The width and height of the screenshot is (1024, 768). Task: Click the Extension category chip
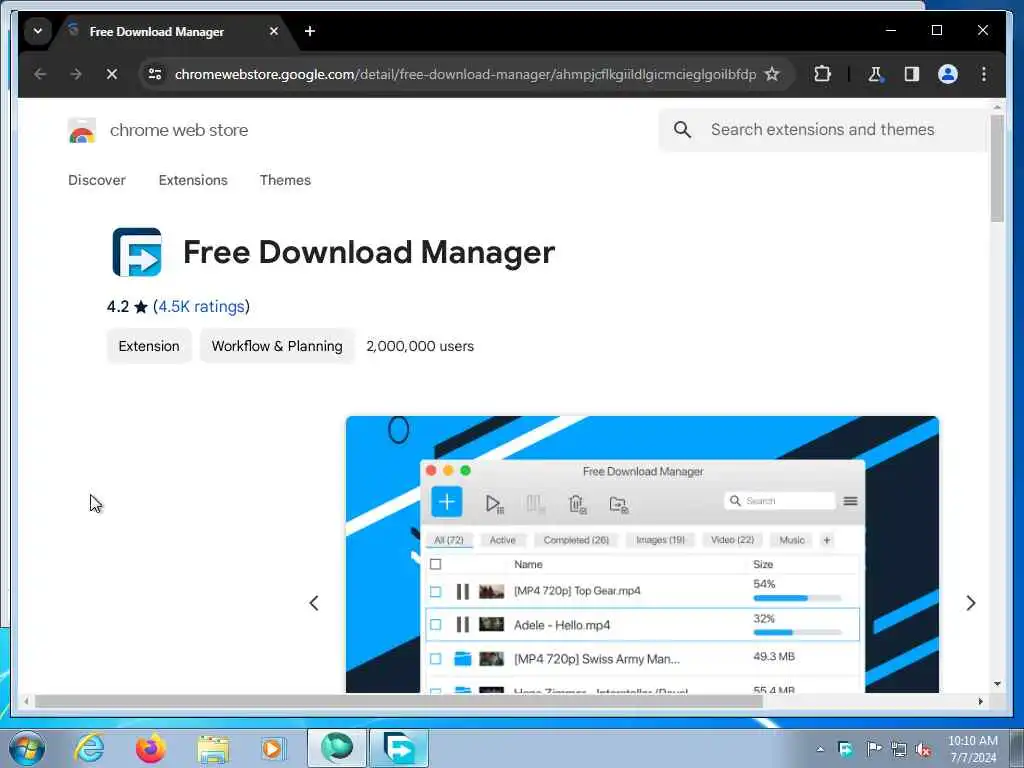[x=149, y=346]
